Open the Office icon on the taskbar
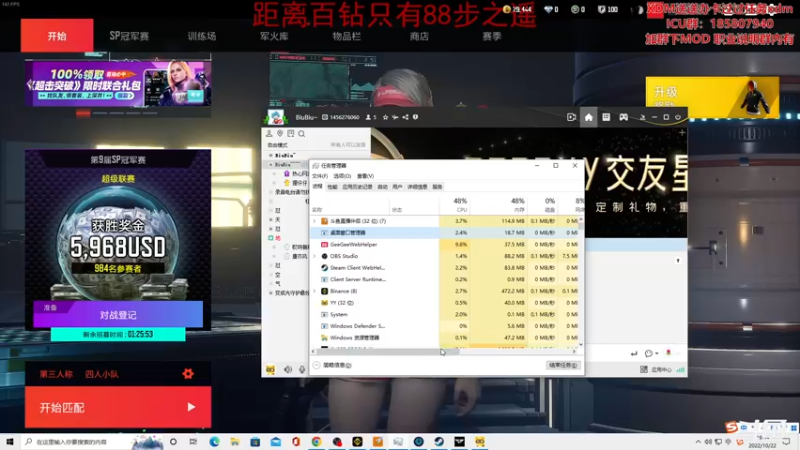Viewport: 800px width, 450px height. [x=296, y=442]
